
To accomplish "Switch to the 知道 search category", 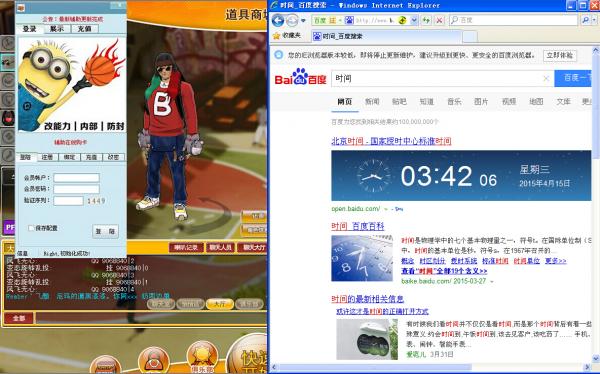I will (427, 101).
